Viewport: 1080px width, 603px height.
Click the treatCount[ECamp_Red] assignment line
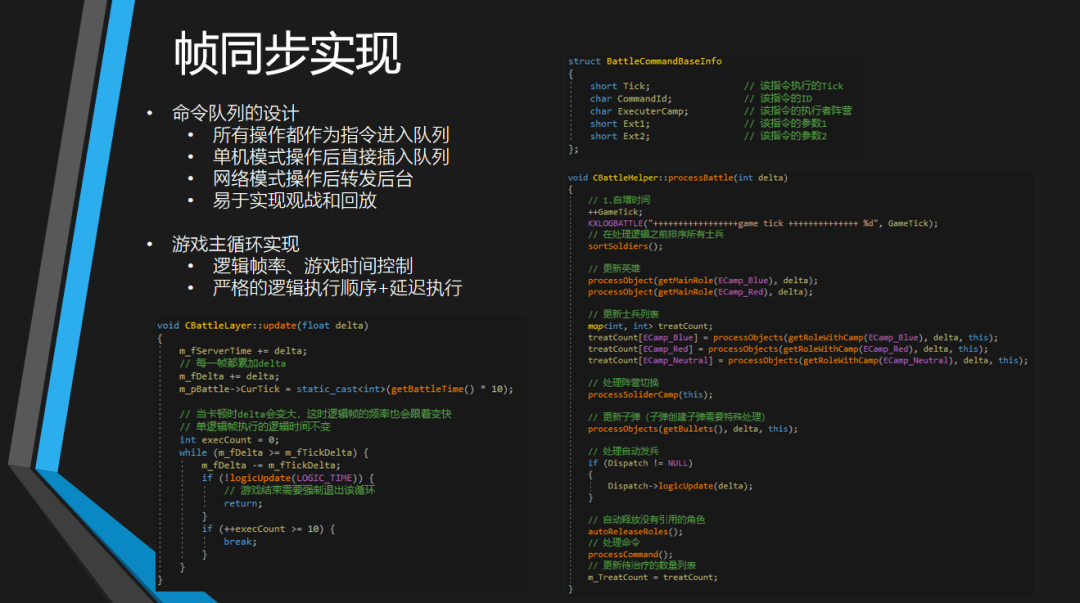[788, 349]
